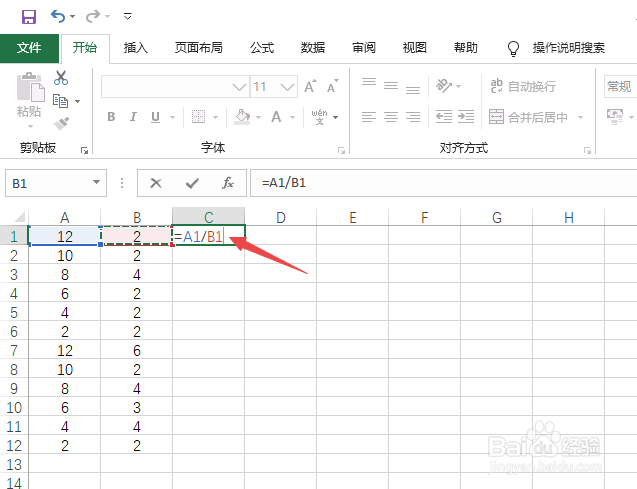This screenshot has width=637, height=489.
Task: Click the Phonetic Guide wén icon
Action: click(319, 117)
